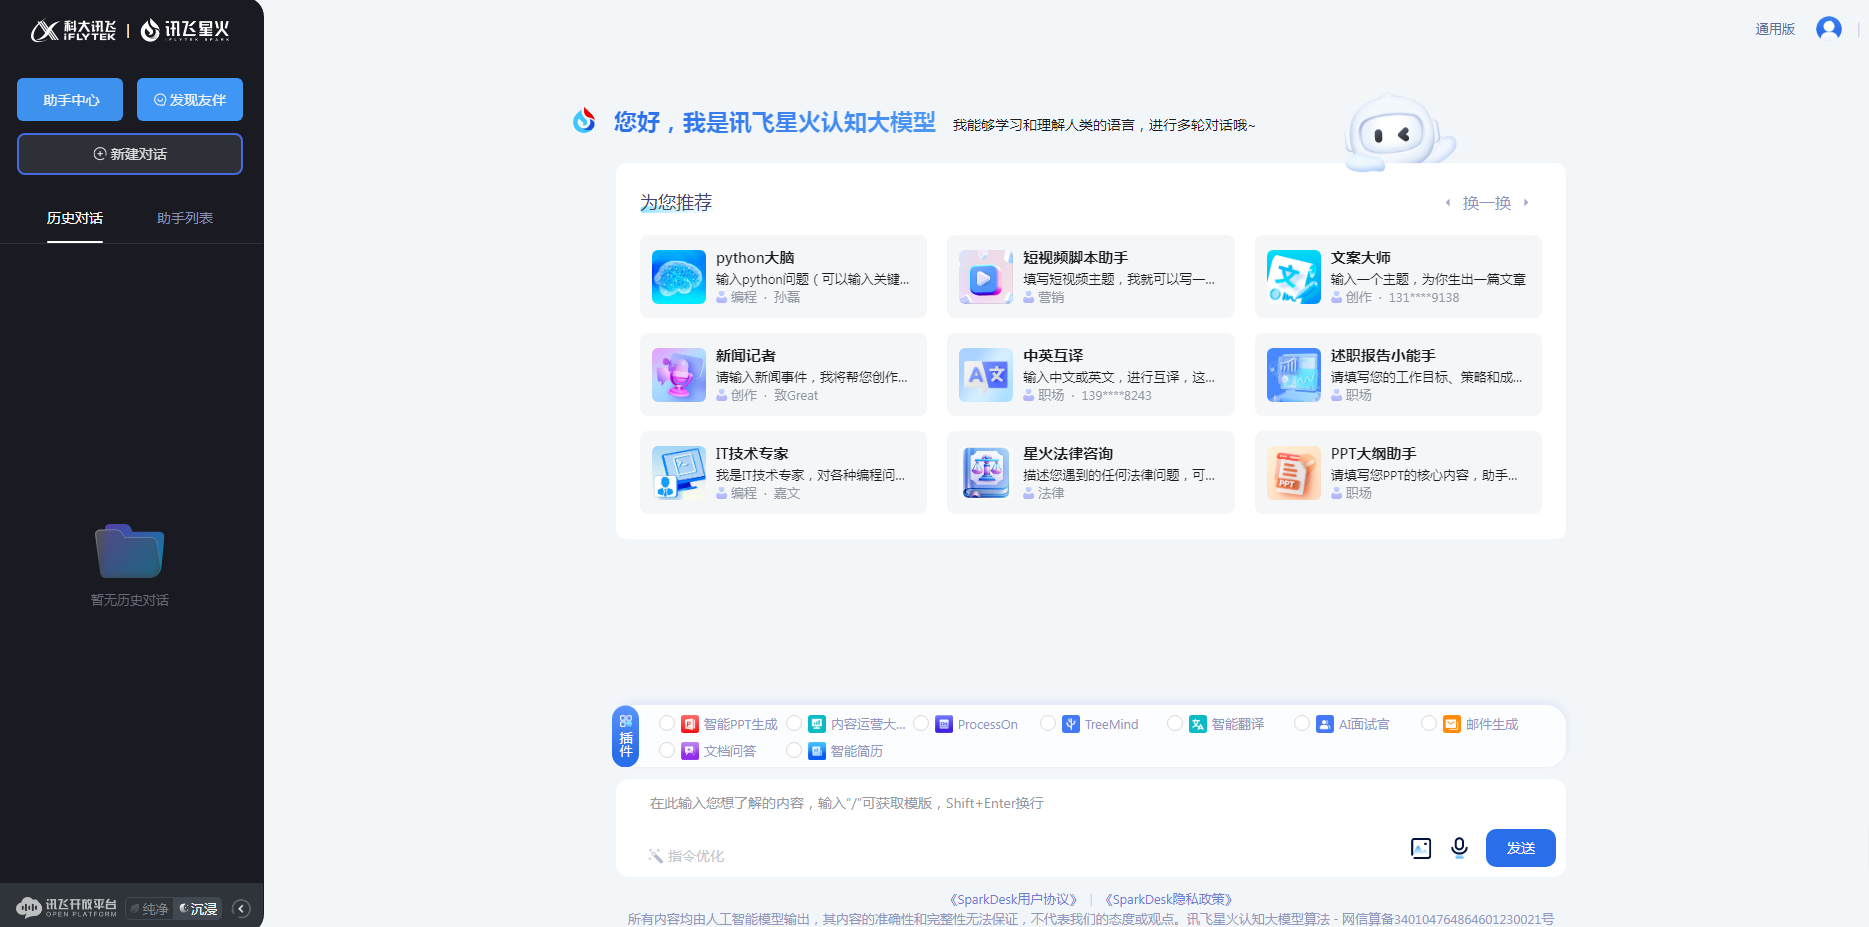Select the 中英互译 translation icon
Screen dimensions: 1869x927
tap(986, 375)
